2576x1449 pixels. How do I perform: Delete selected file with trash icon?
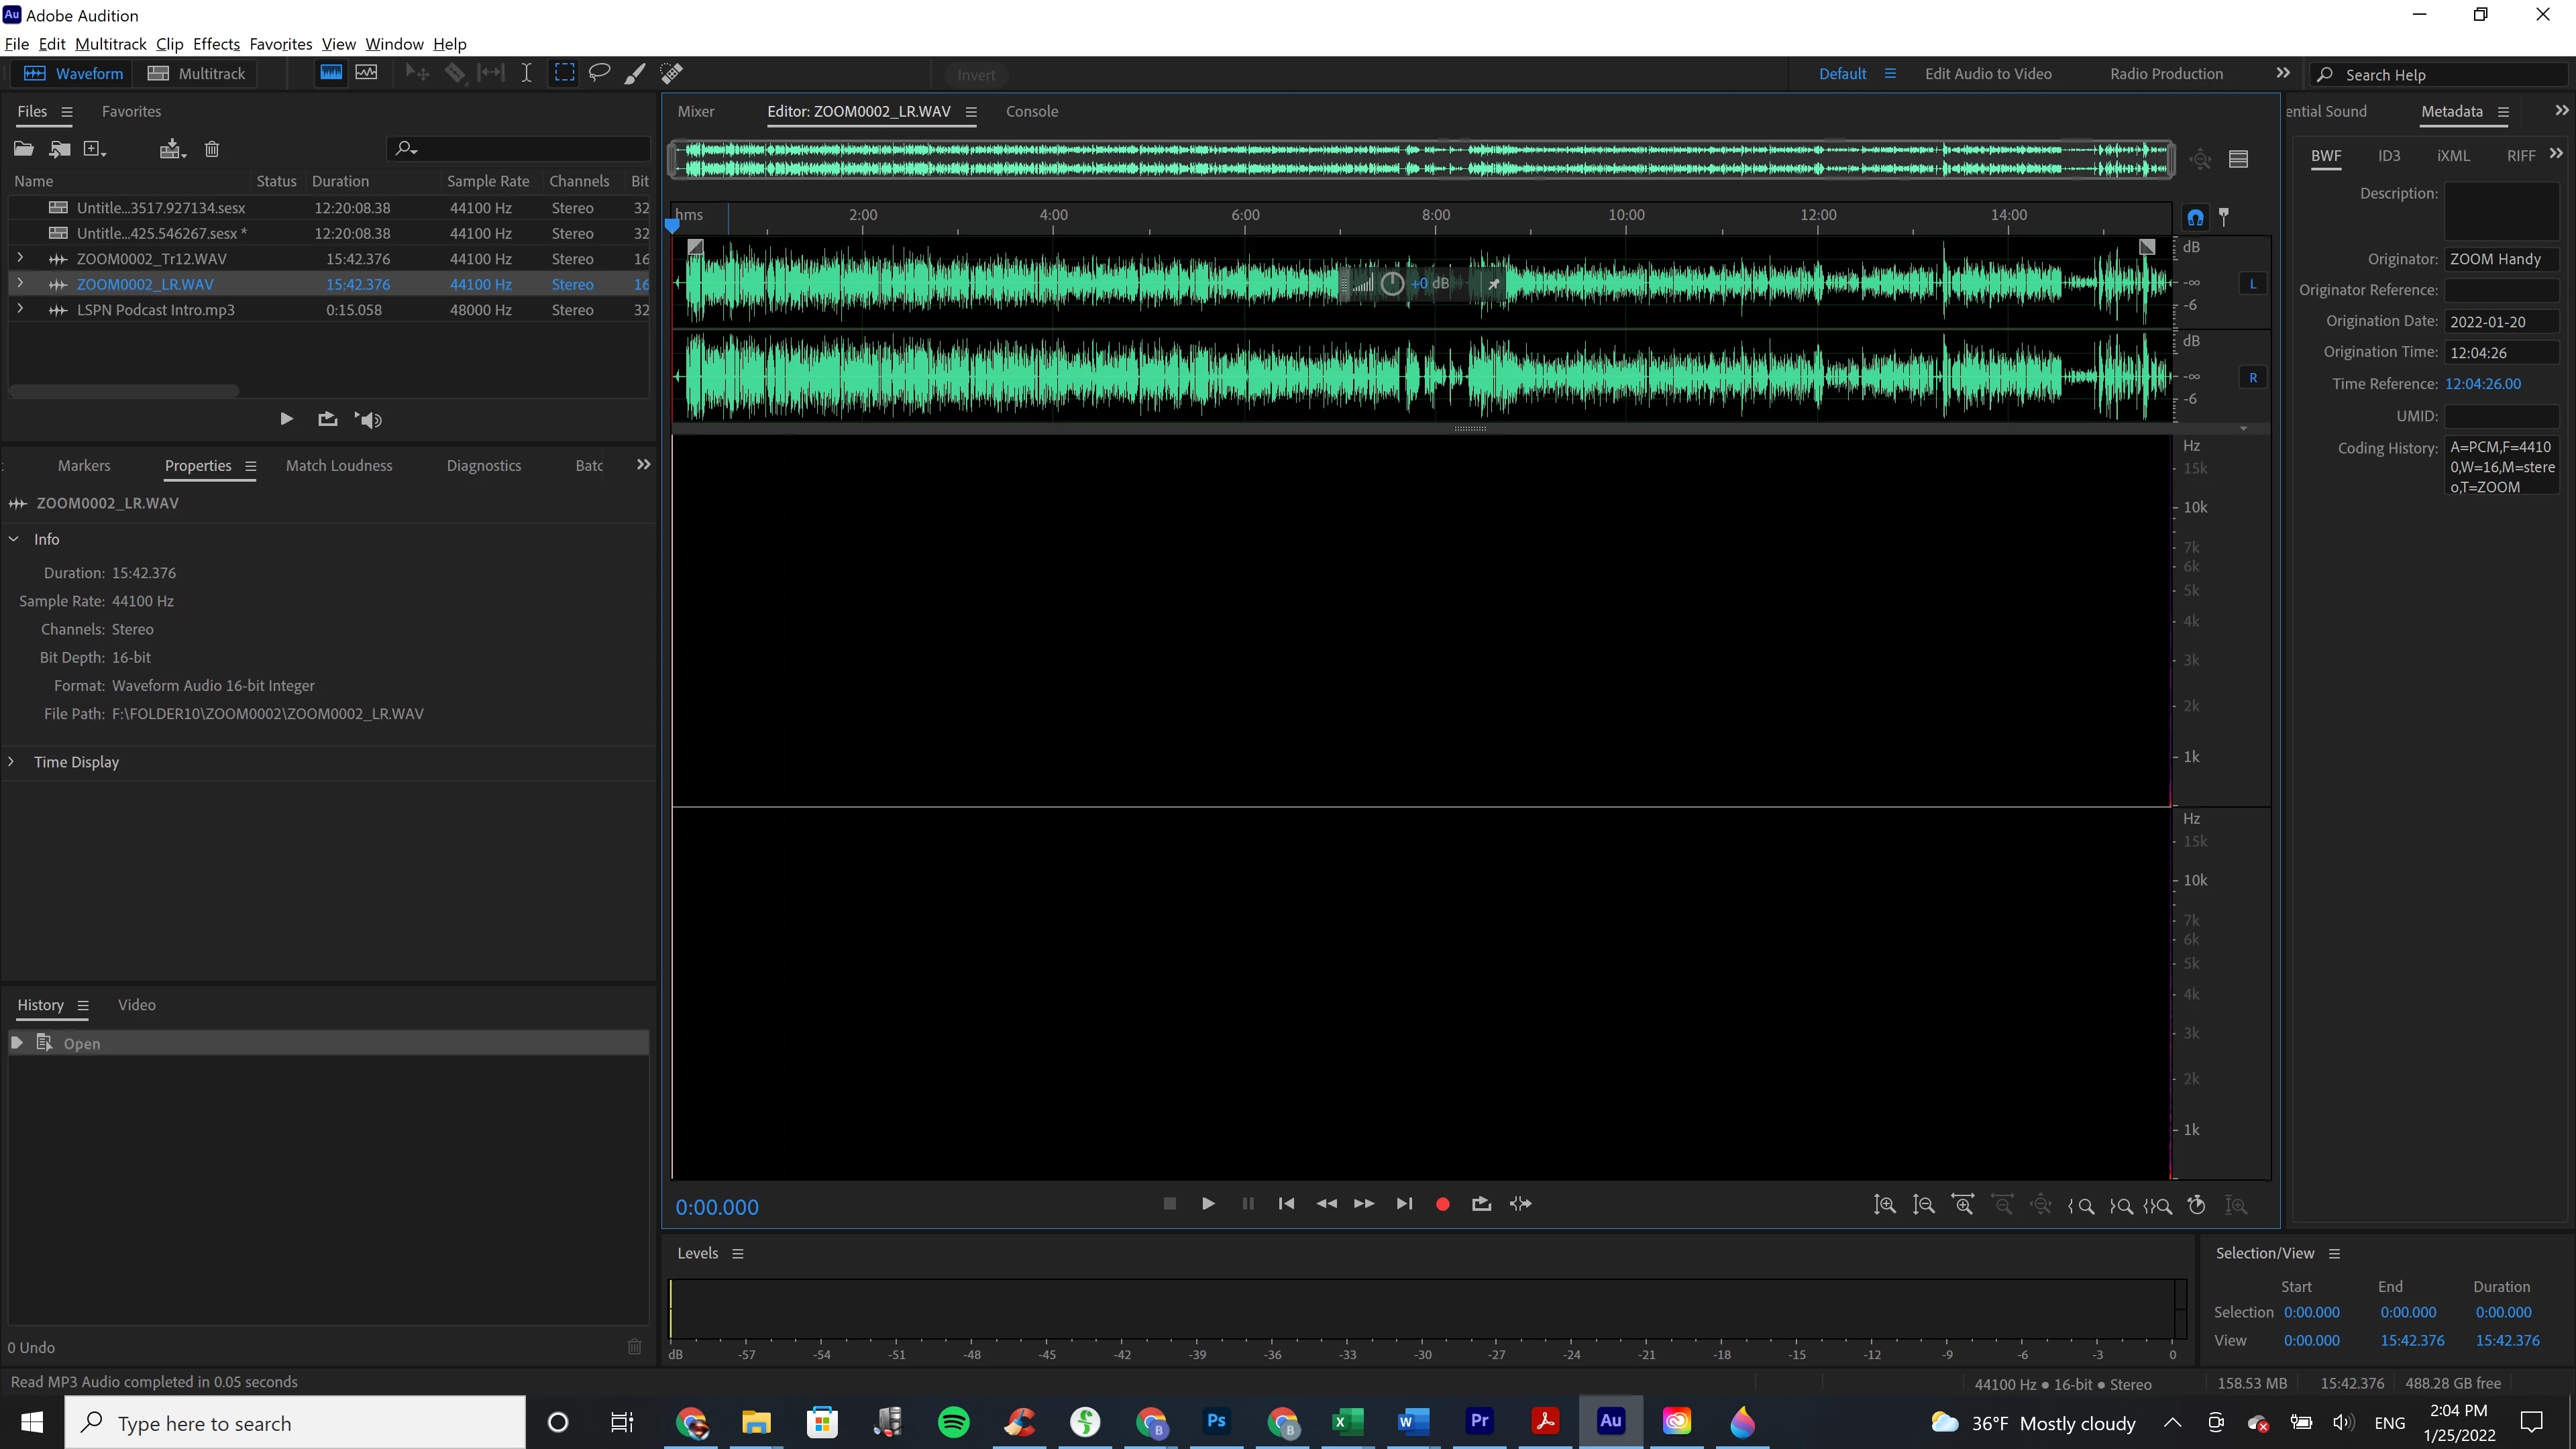tap(212, 150)
